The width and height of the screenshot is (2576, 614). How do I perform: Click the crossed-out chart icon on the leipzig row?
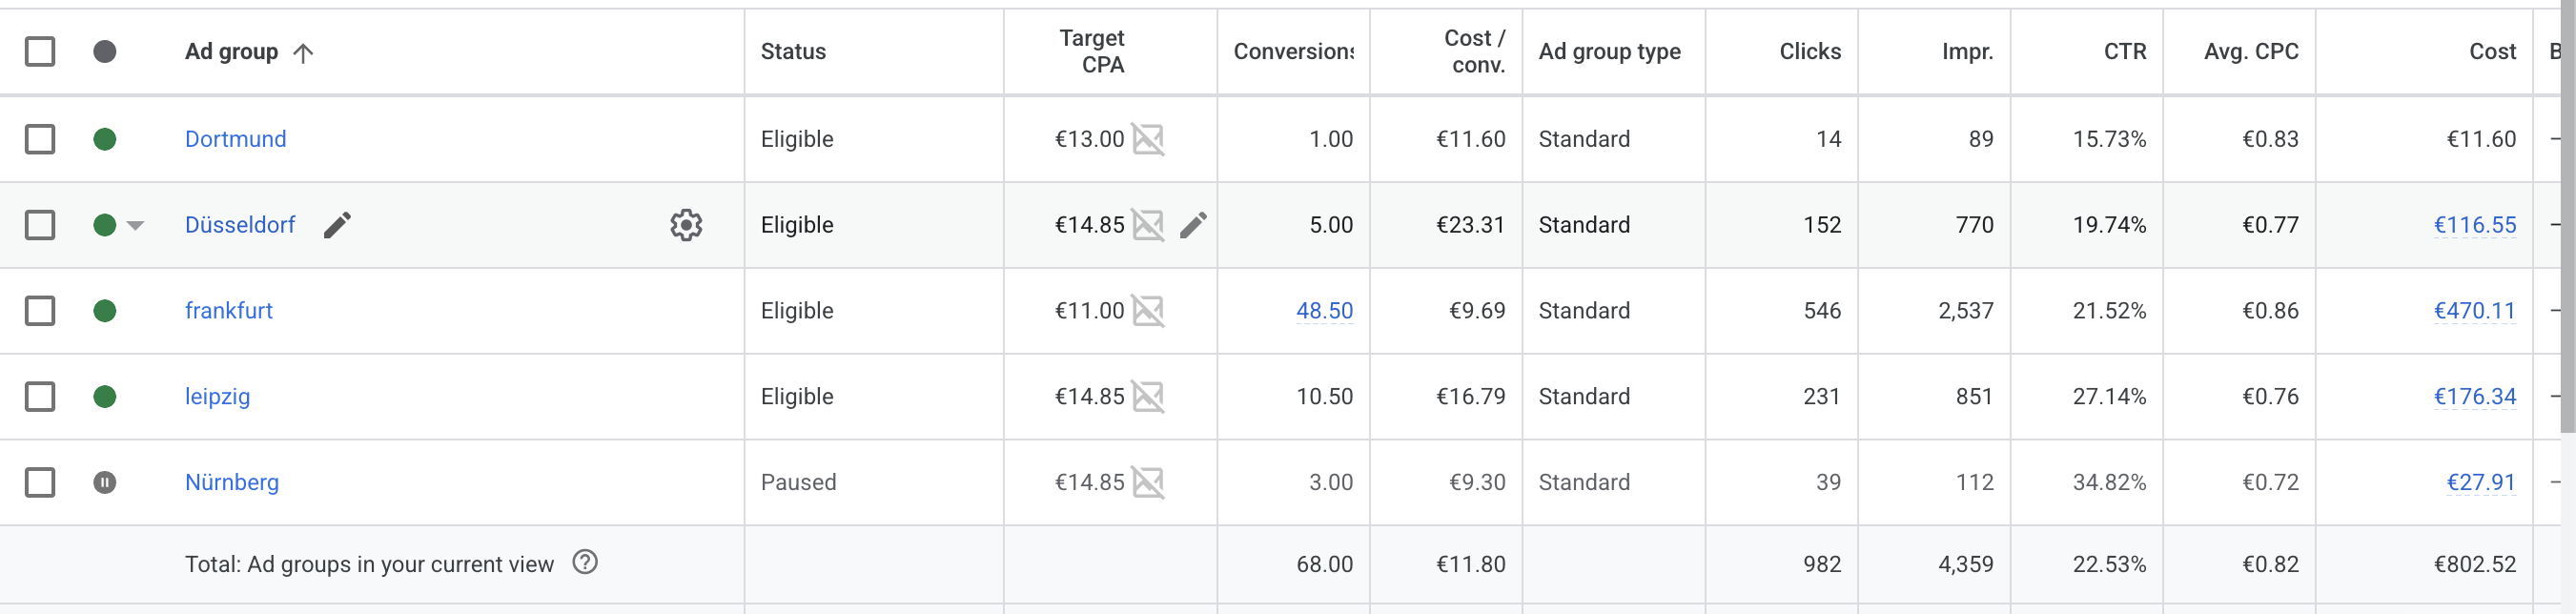[1148, 396]
